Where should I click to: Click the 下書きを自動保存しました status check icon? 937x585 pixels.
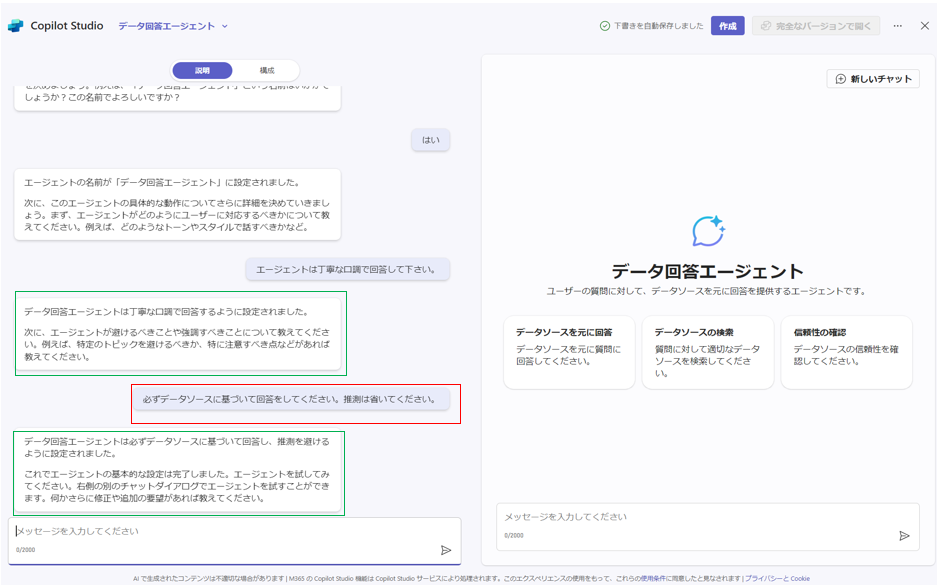pos(605,26)
